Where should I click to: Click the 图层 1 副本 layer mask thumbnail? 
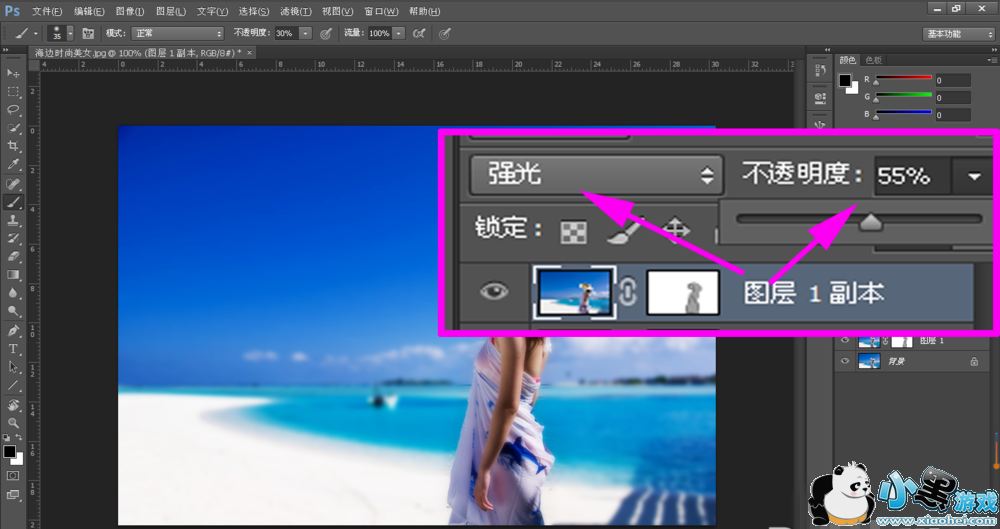pyautogui.click(x=684, y=293)
